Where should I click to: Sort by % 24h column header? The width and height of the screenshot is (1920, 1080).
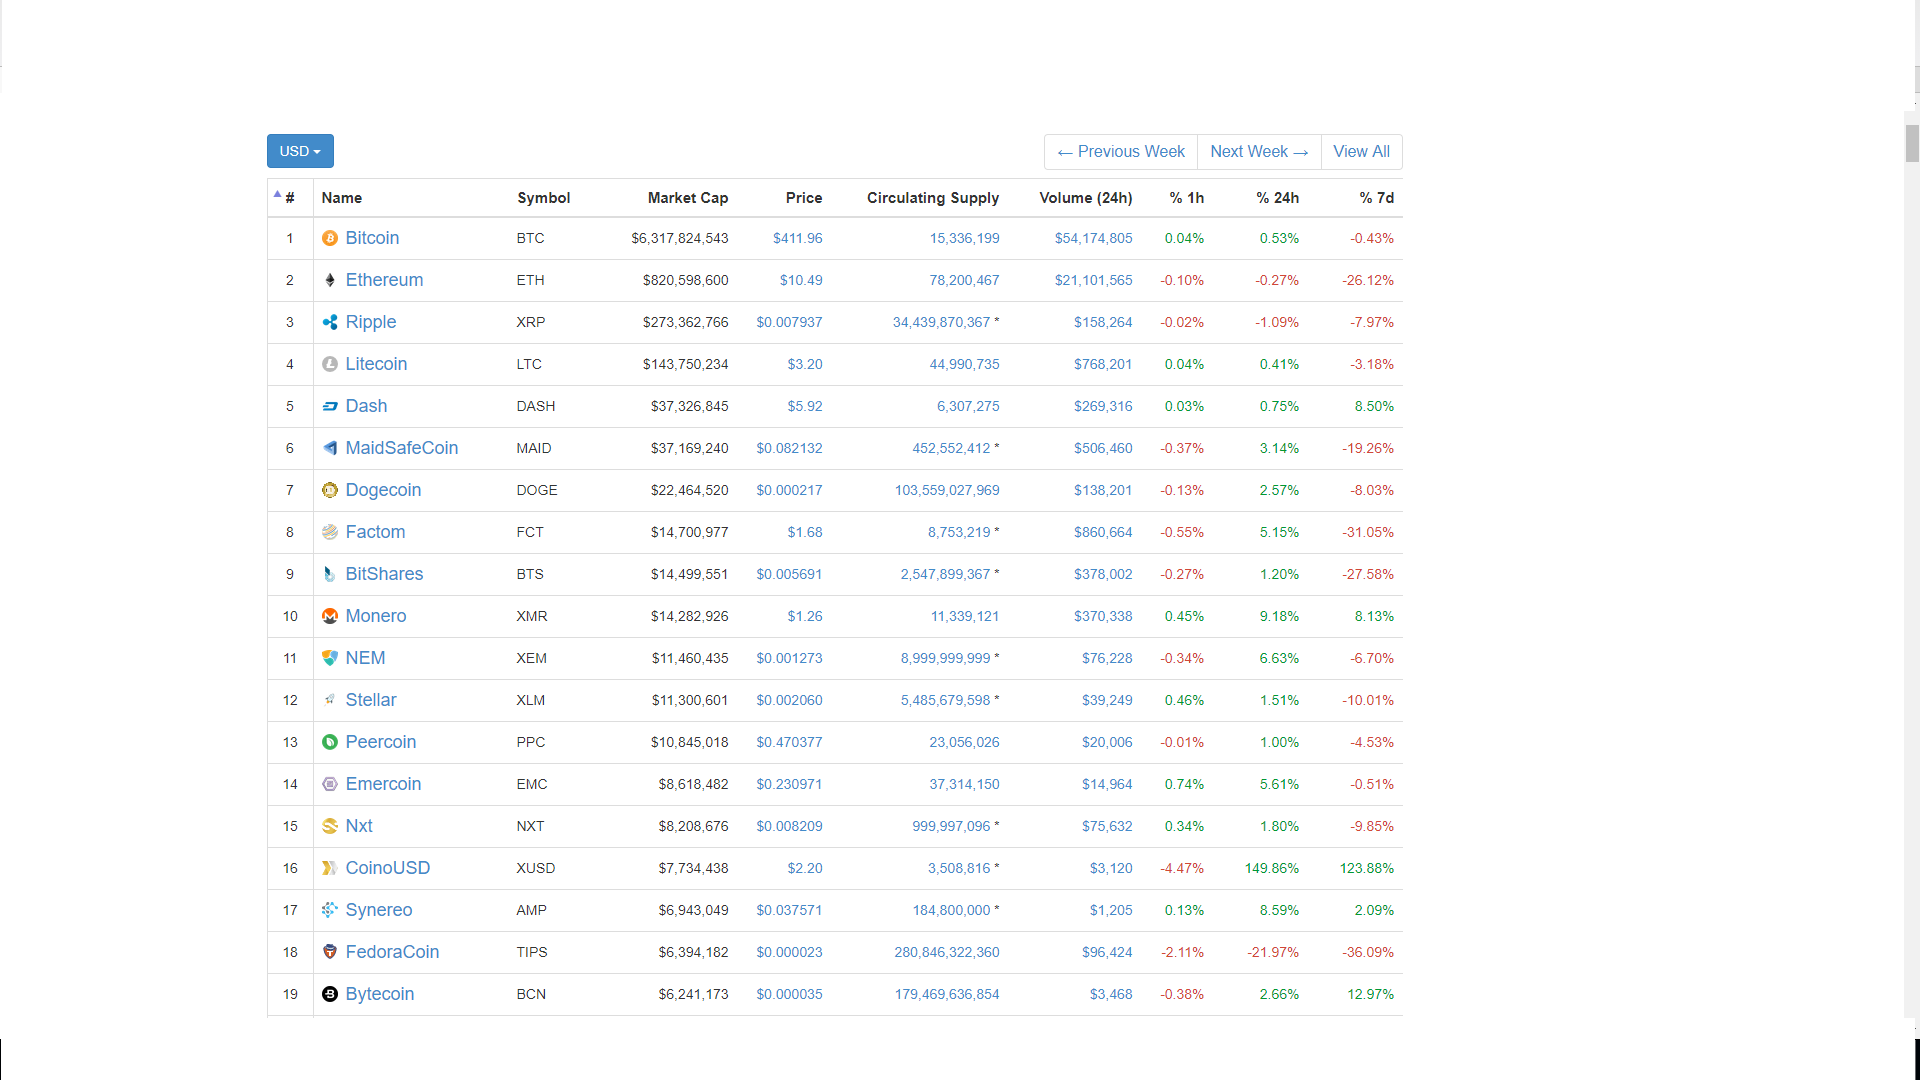[x=1278, y=198]
